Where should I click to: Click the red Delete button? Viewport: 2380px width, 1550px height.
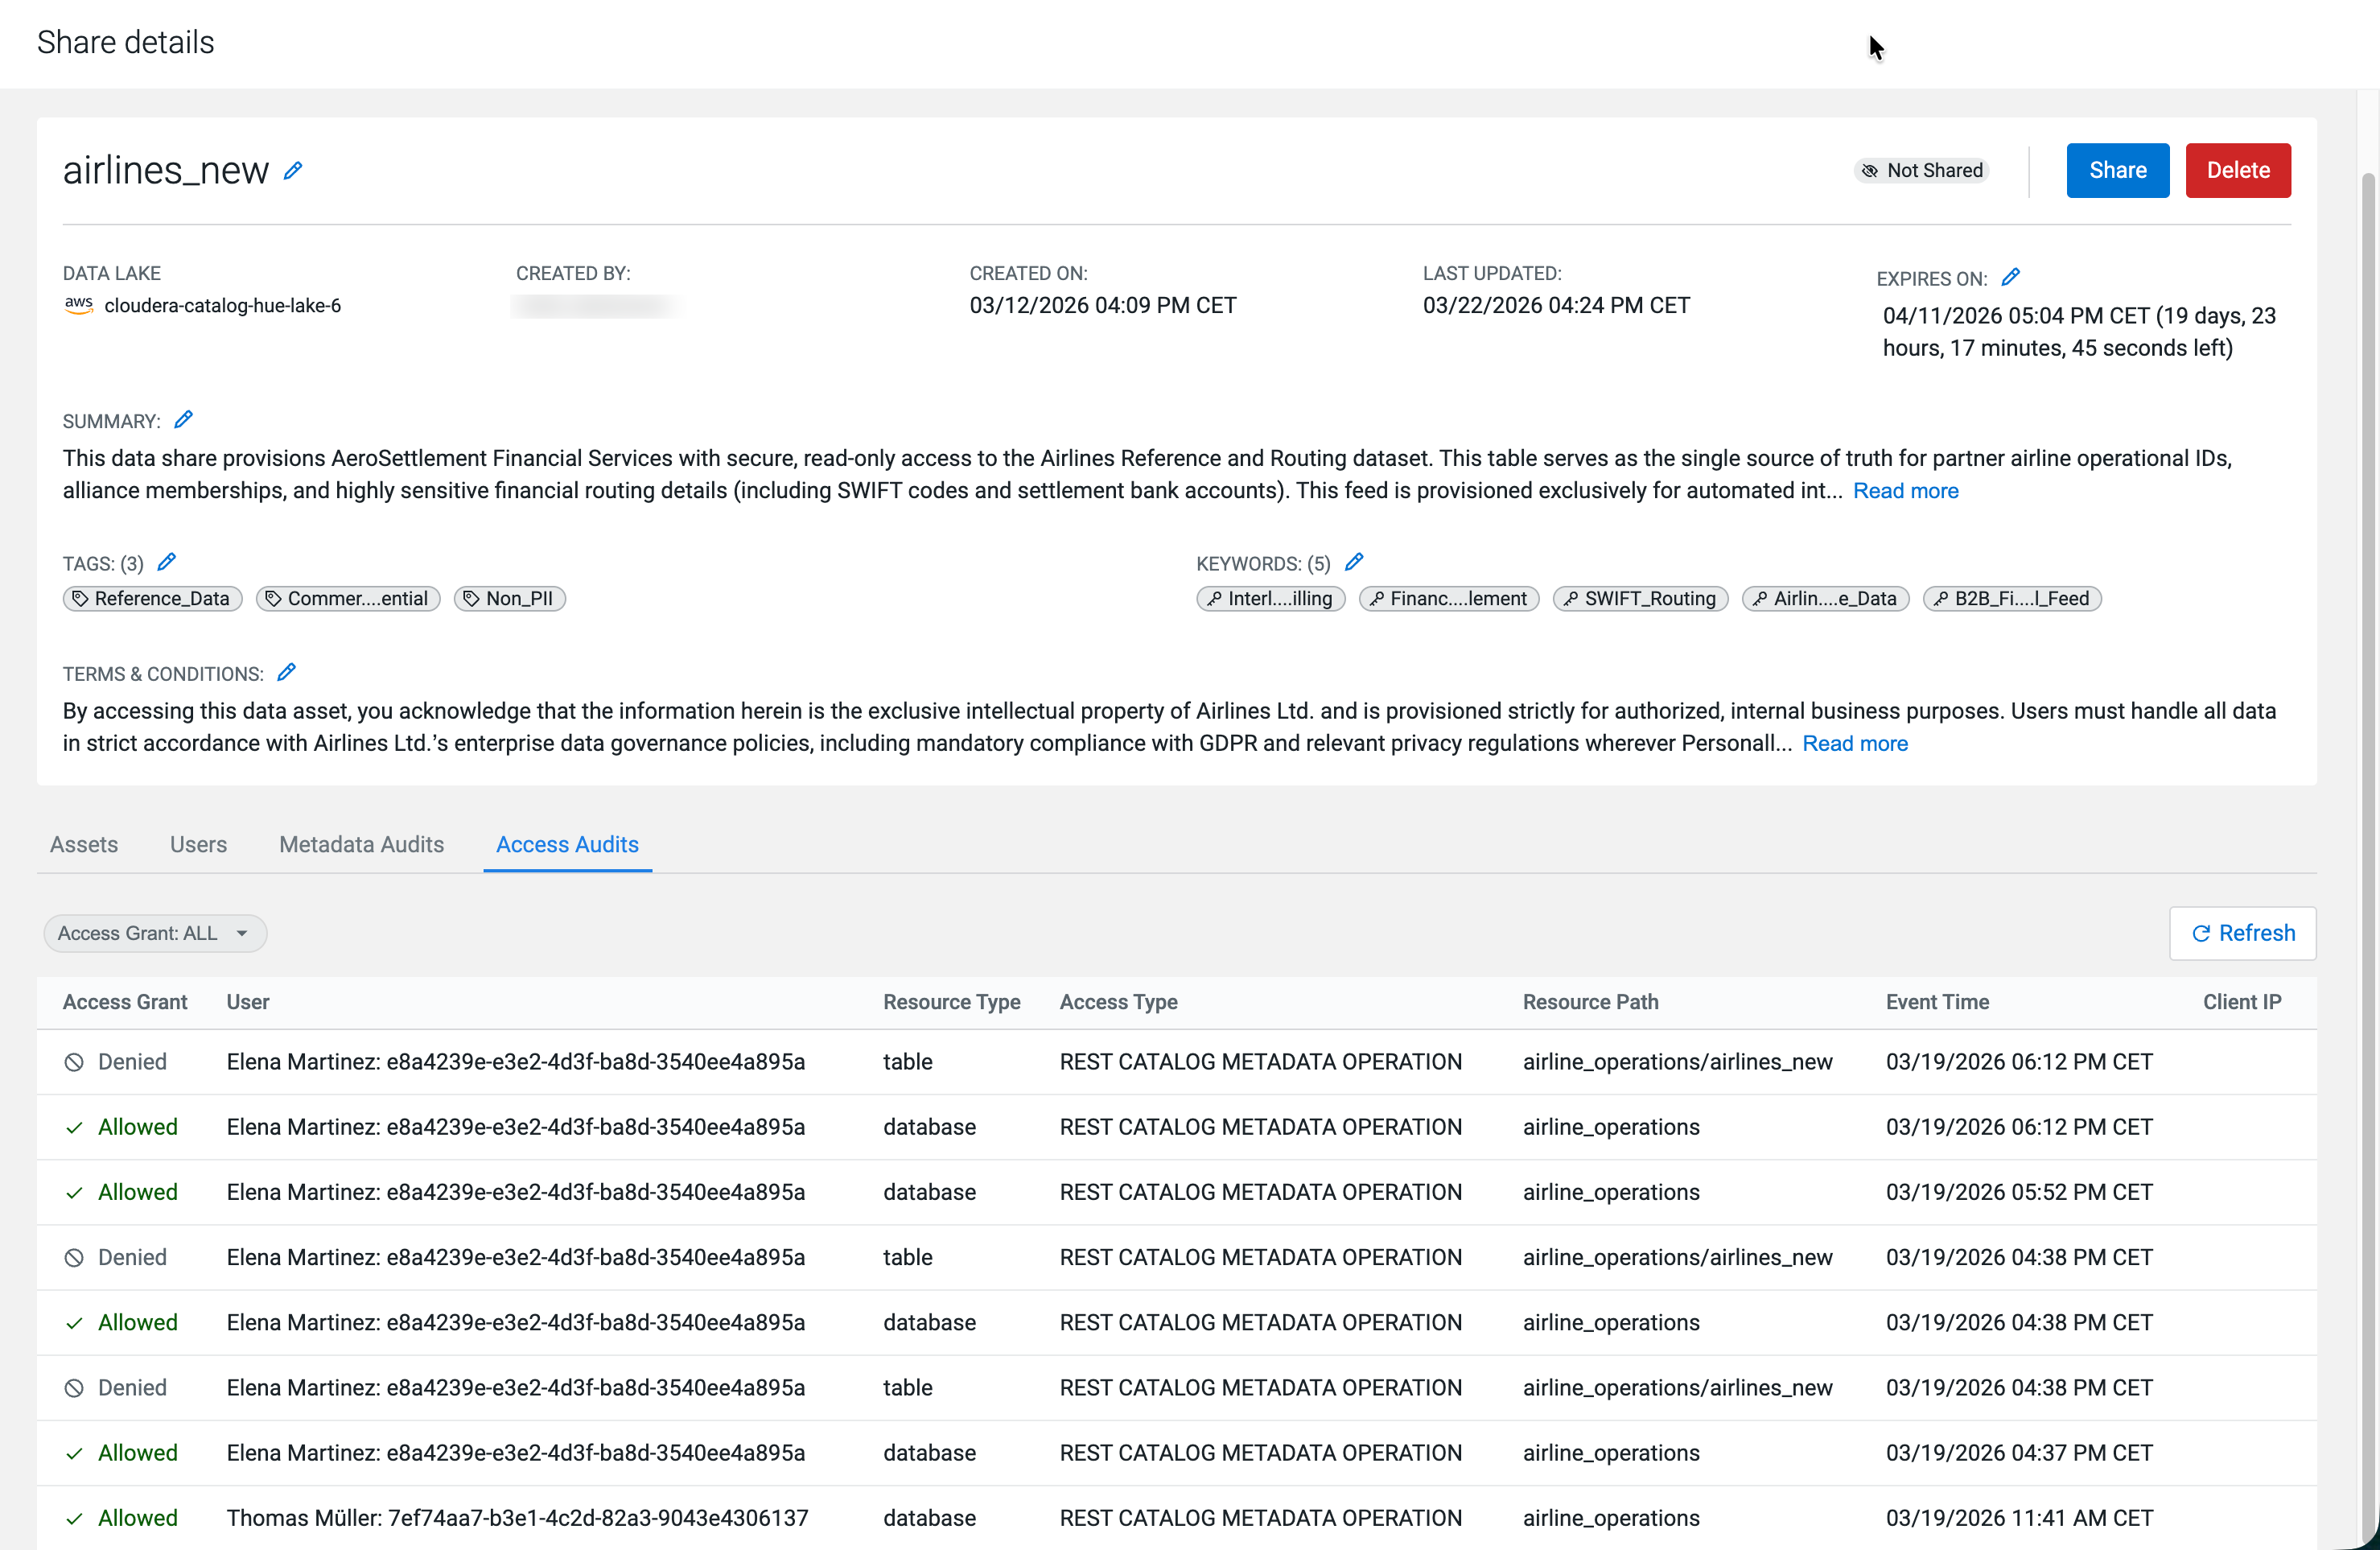pyautogui.click(x=2237, y=171)
